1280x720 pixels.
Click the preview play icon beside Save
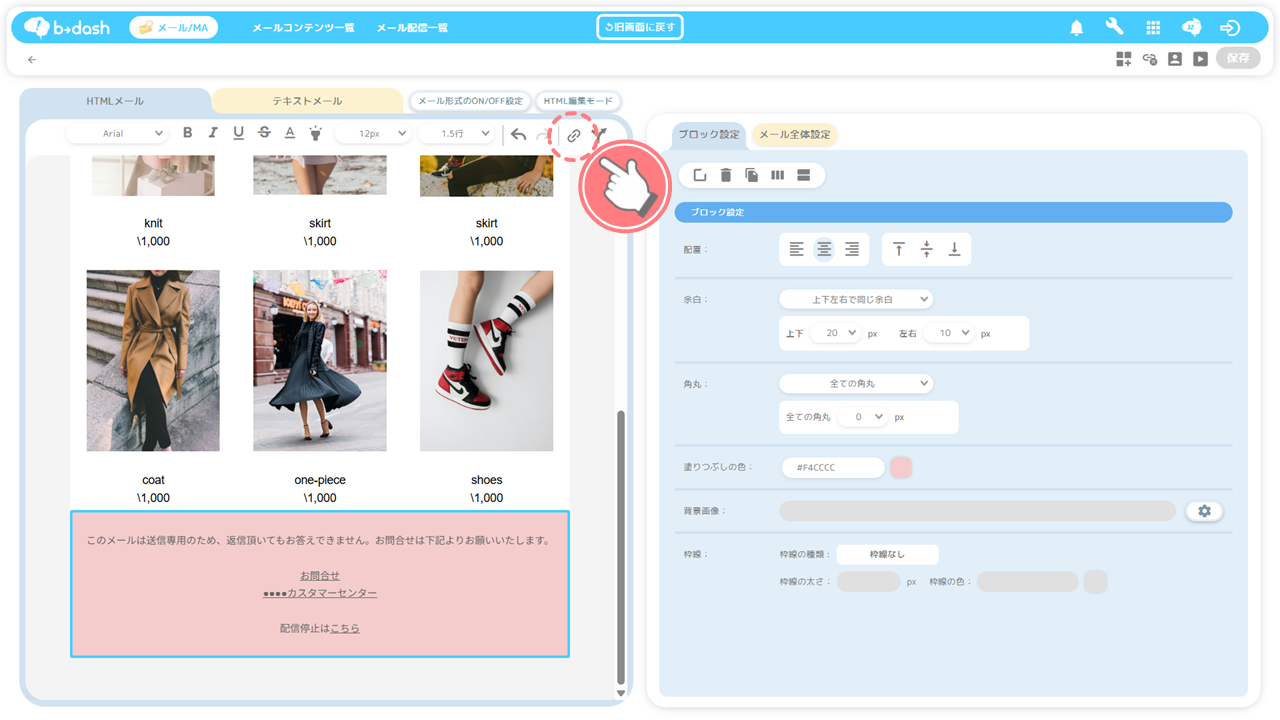point(1200,59)
